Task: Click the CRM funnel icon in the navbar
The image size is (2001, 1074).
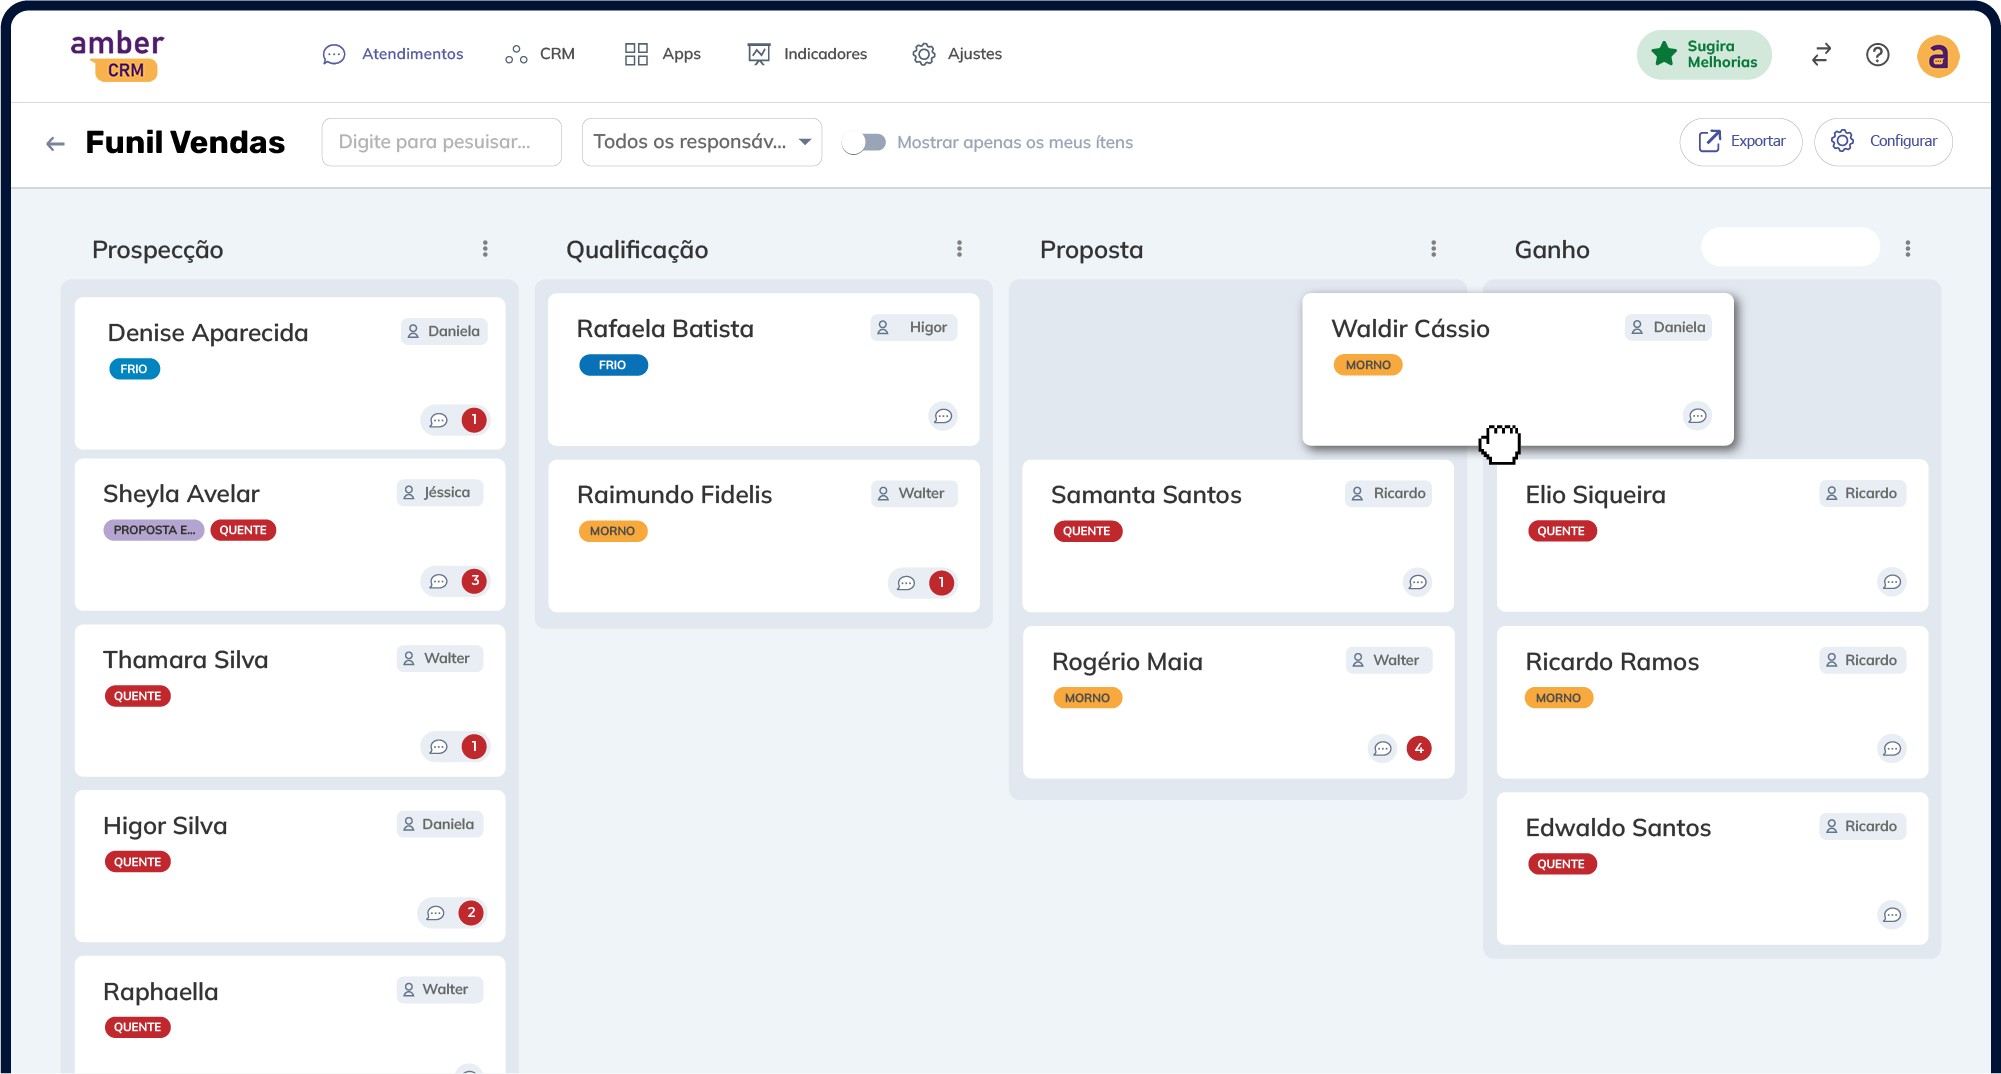Action: coord(515,54)
